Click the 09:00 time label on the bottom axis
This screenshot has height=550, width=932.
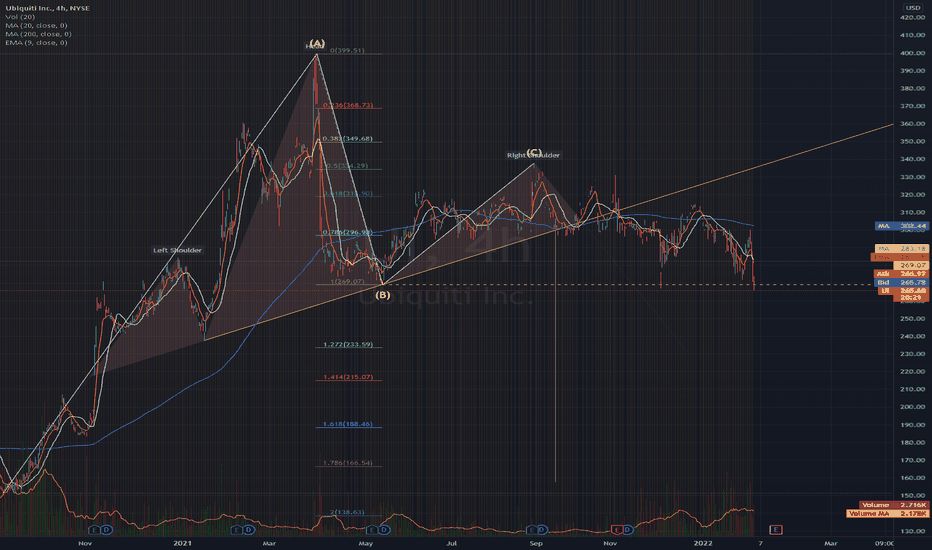(884, 543)
